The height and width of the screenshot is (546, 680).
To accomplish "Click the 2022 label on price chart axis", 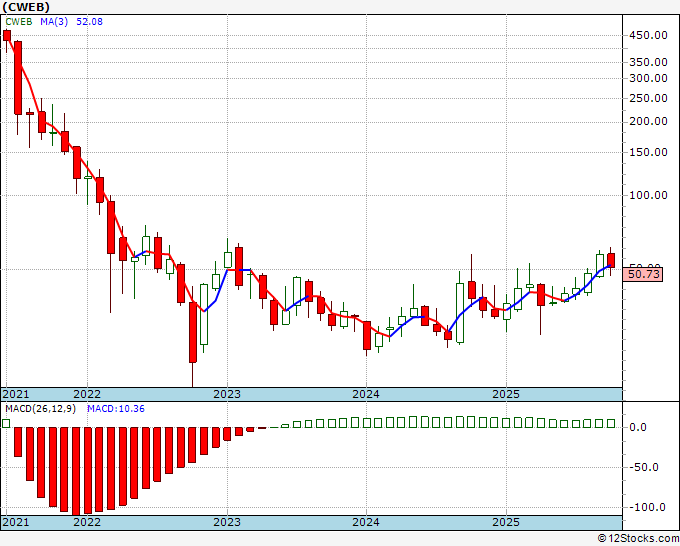I will [87, 394].
